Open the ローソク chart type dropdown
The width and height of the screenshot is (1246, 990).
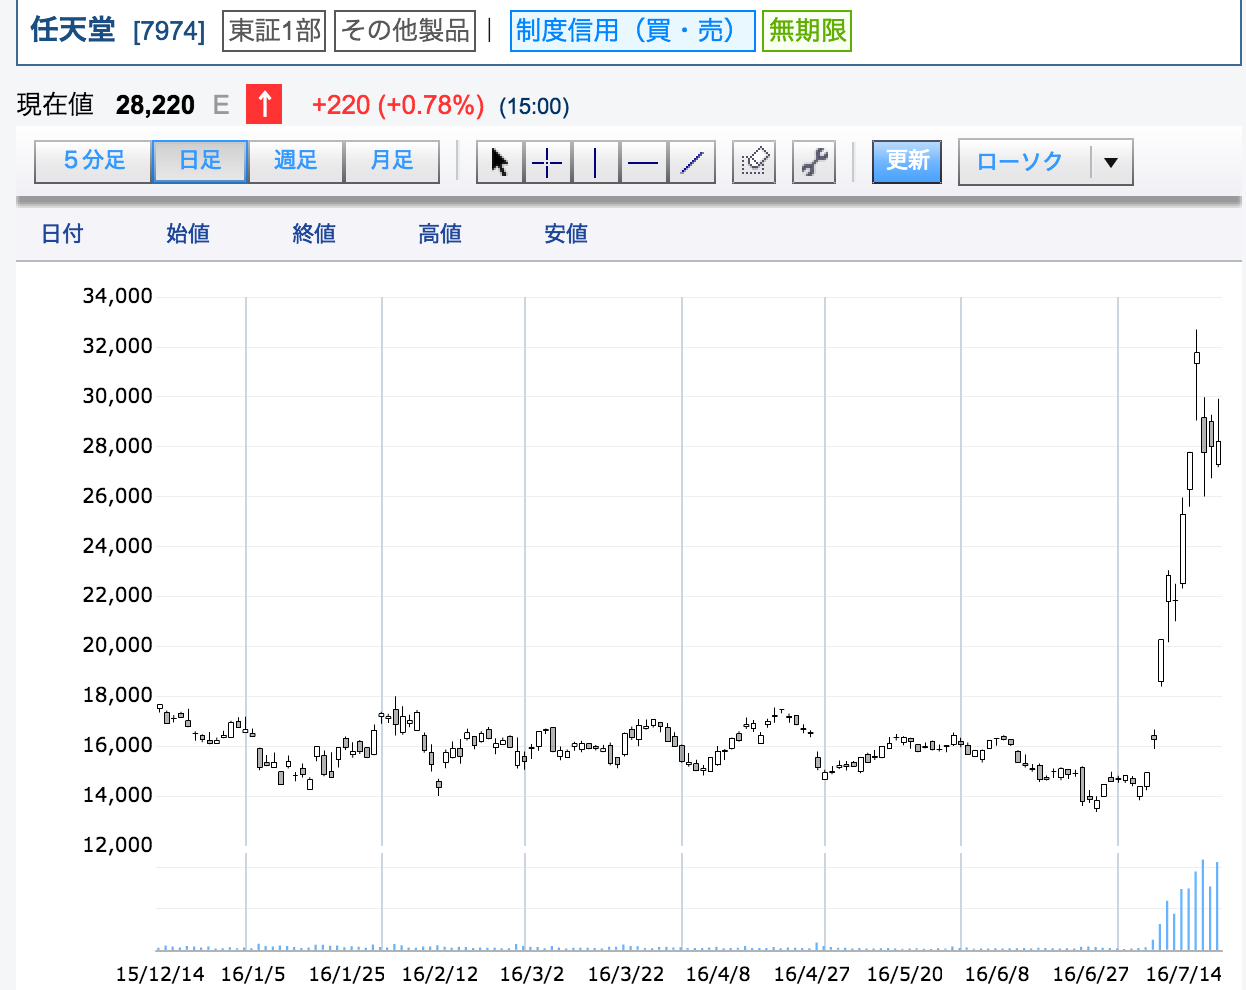coord(1045,162)
